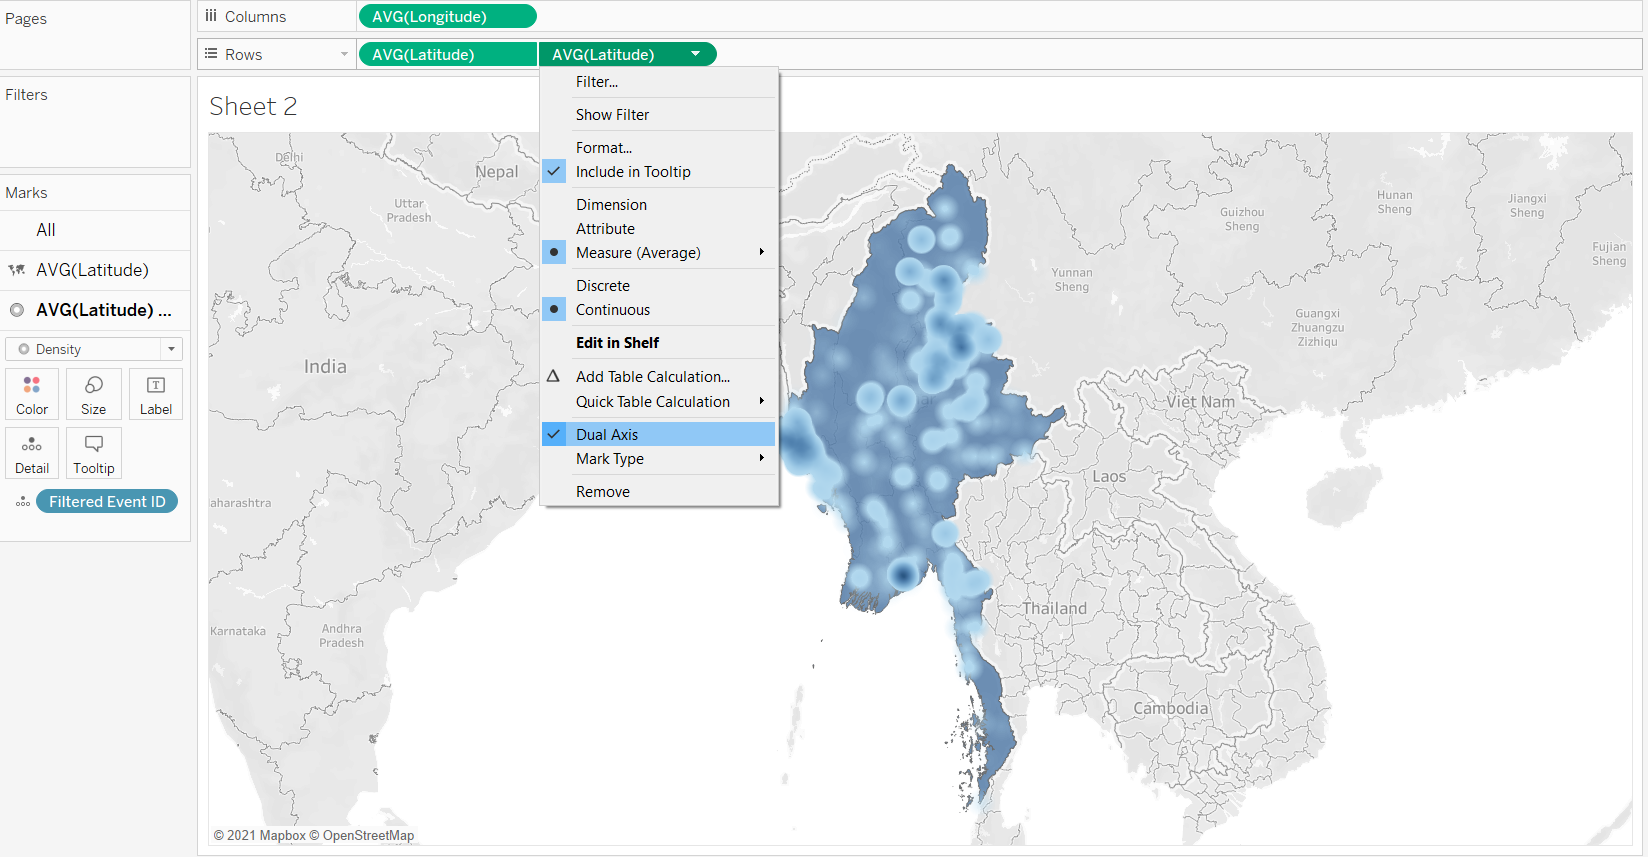This screenshot has width=1648, height=857.
Task: Click the Tooltip marks card icon
Action: click(94, 453)
